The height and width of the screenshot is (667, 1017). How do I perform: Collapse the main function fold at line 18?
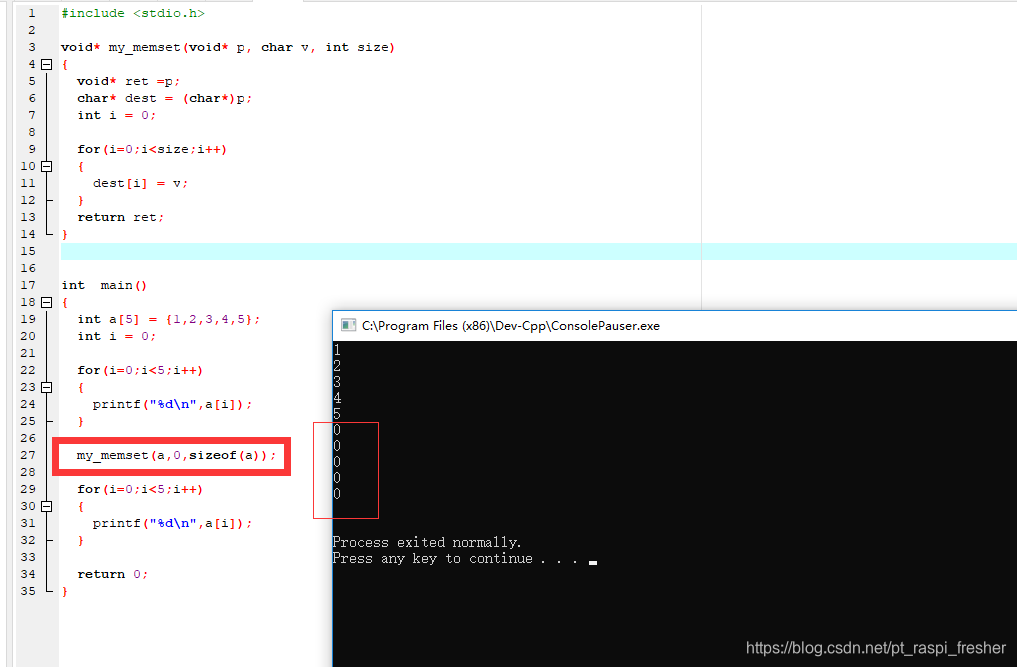tap(47, 302)
